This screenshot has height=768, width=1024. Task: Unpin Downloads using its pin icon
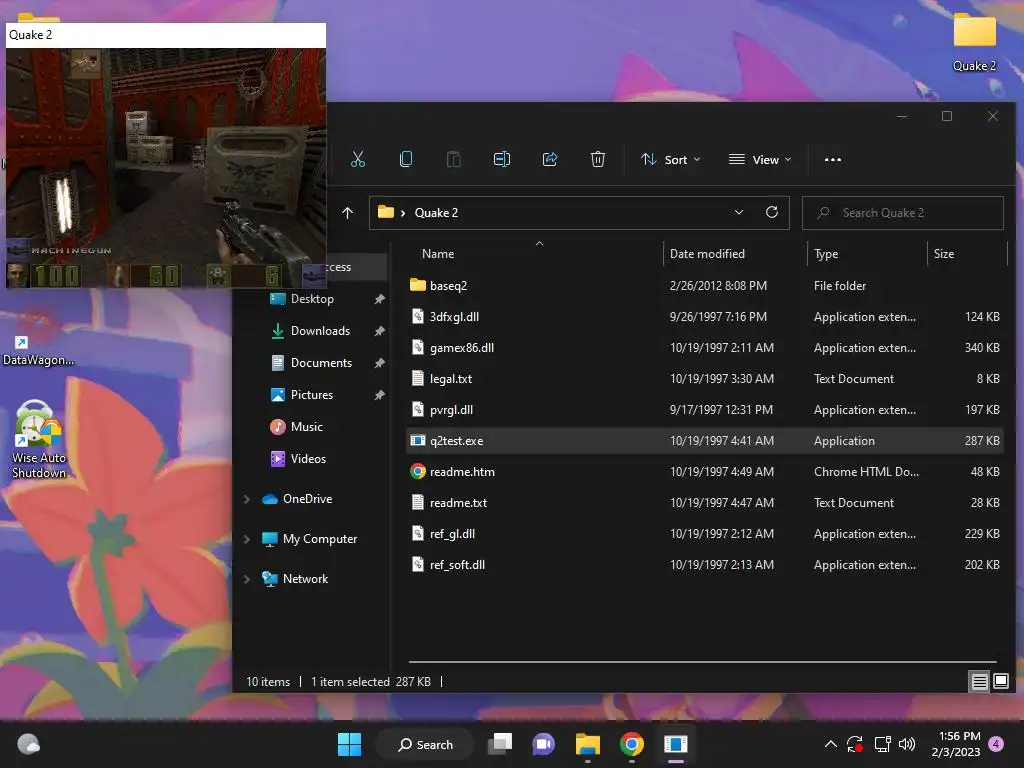379,331
